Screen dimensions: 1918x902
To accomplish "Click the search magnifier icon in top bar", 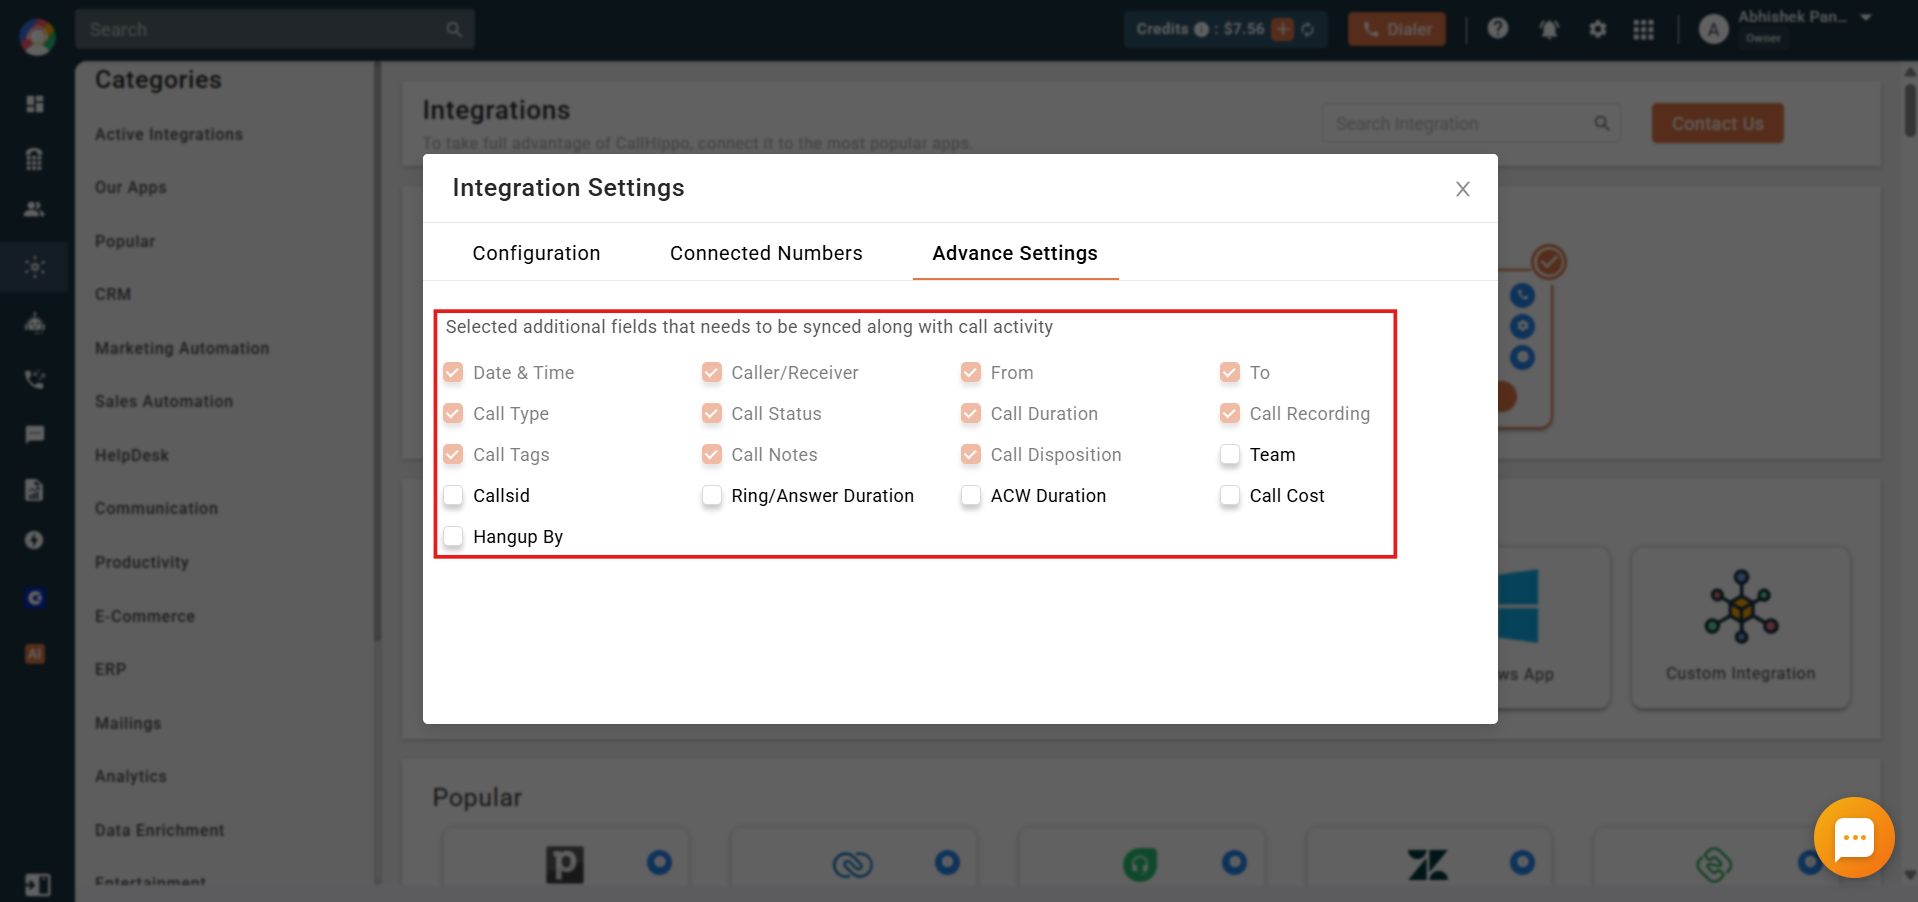I will 454,29.
